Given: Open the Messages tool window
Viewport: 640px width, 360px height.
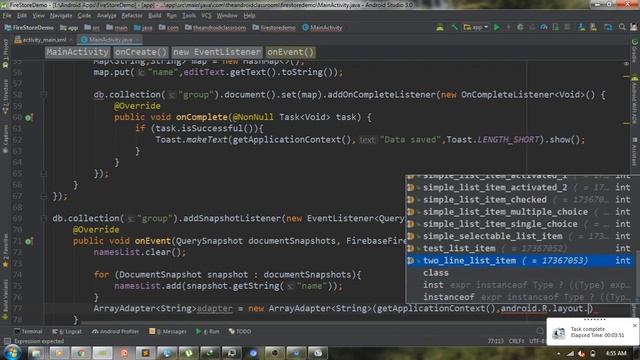Looking at the screenshot, I should pos(167,331).
